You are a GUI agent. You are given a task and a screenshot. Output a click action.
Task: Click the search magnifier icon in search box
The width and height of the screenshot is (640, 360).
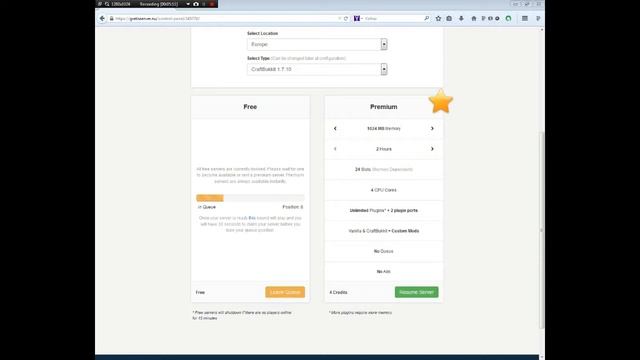click(427, 18)
